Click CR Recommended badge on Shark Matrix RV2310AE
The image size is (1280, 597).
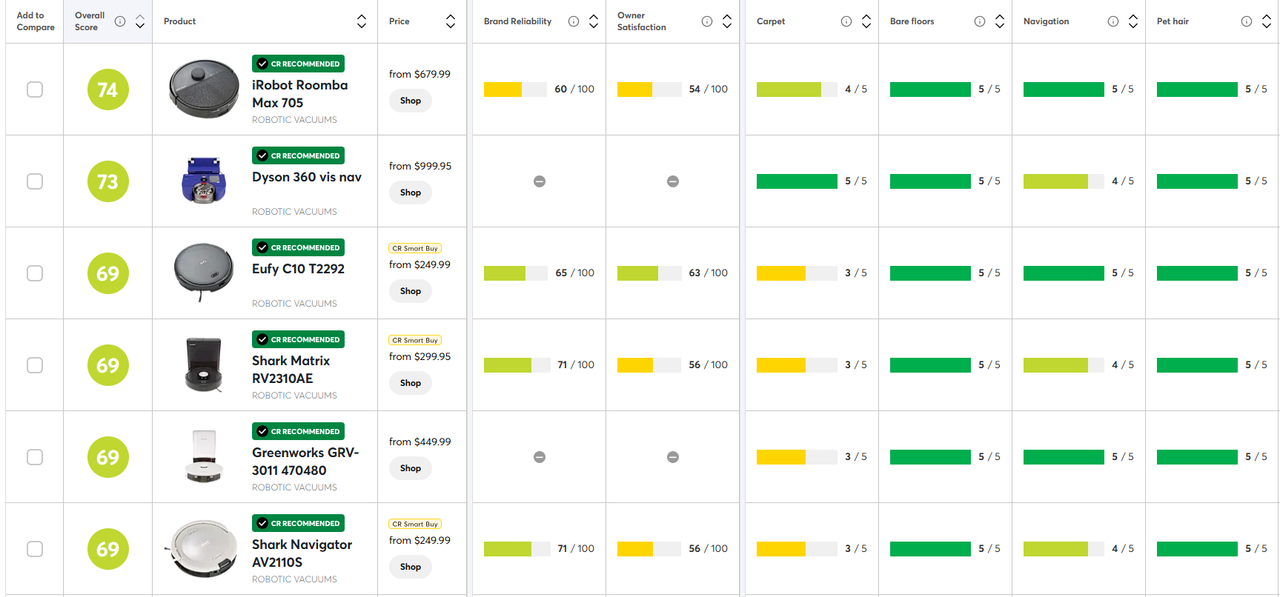coord(298,339)
